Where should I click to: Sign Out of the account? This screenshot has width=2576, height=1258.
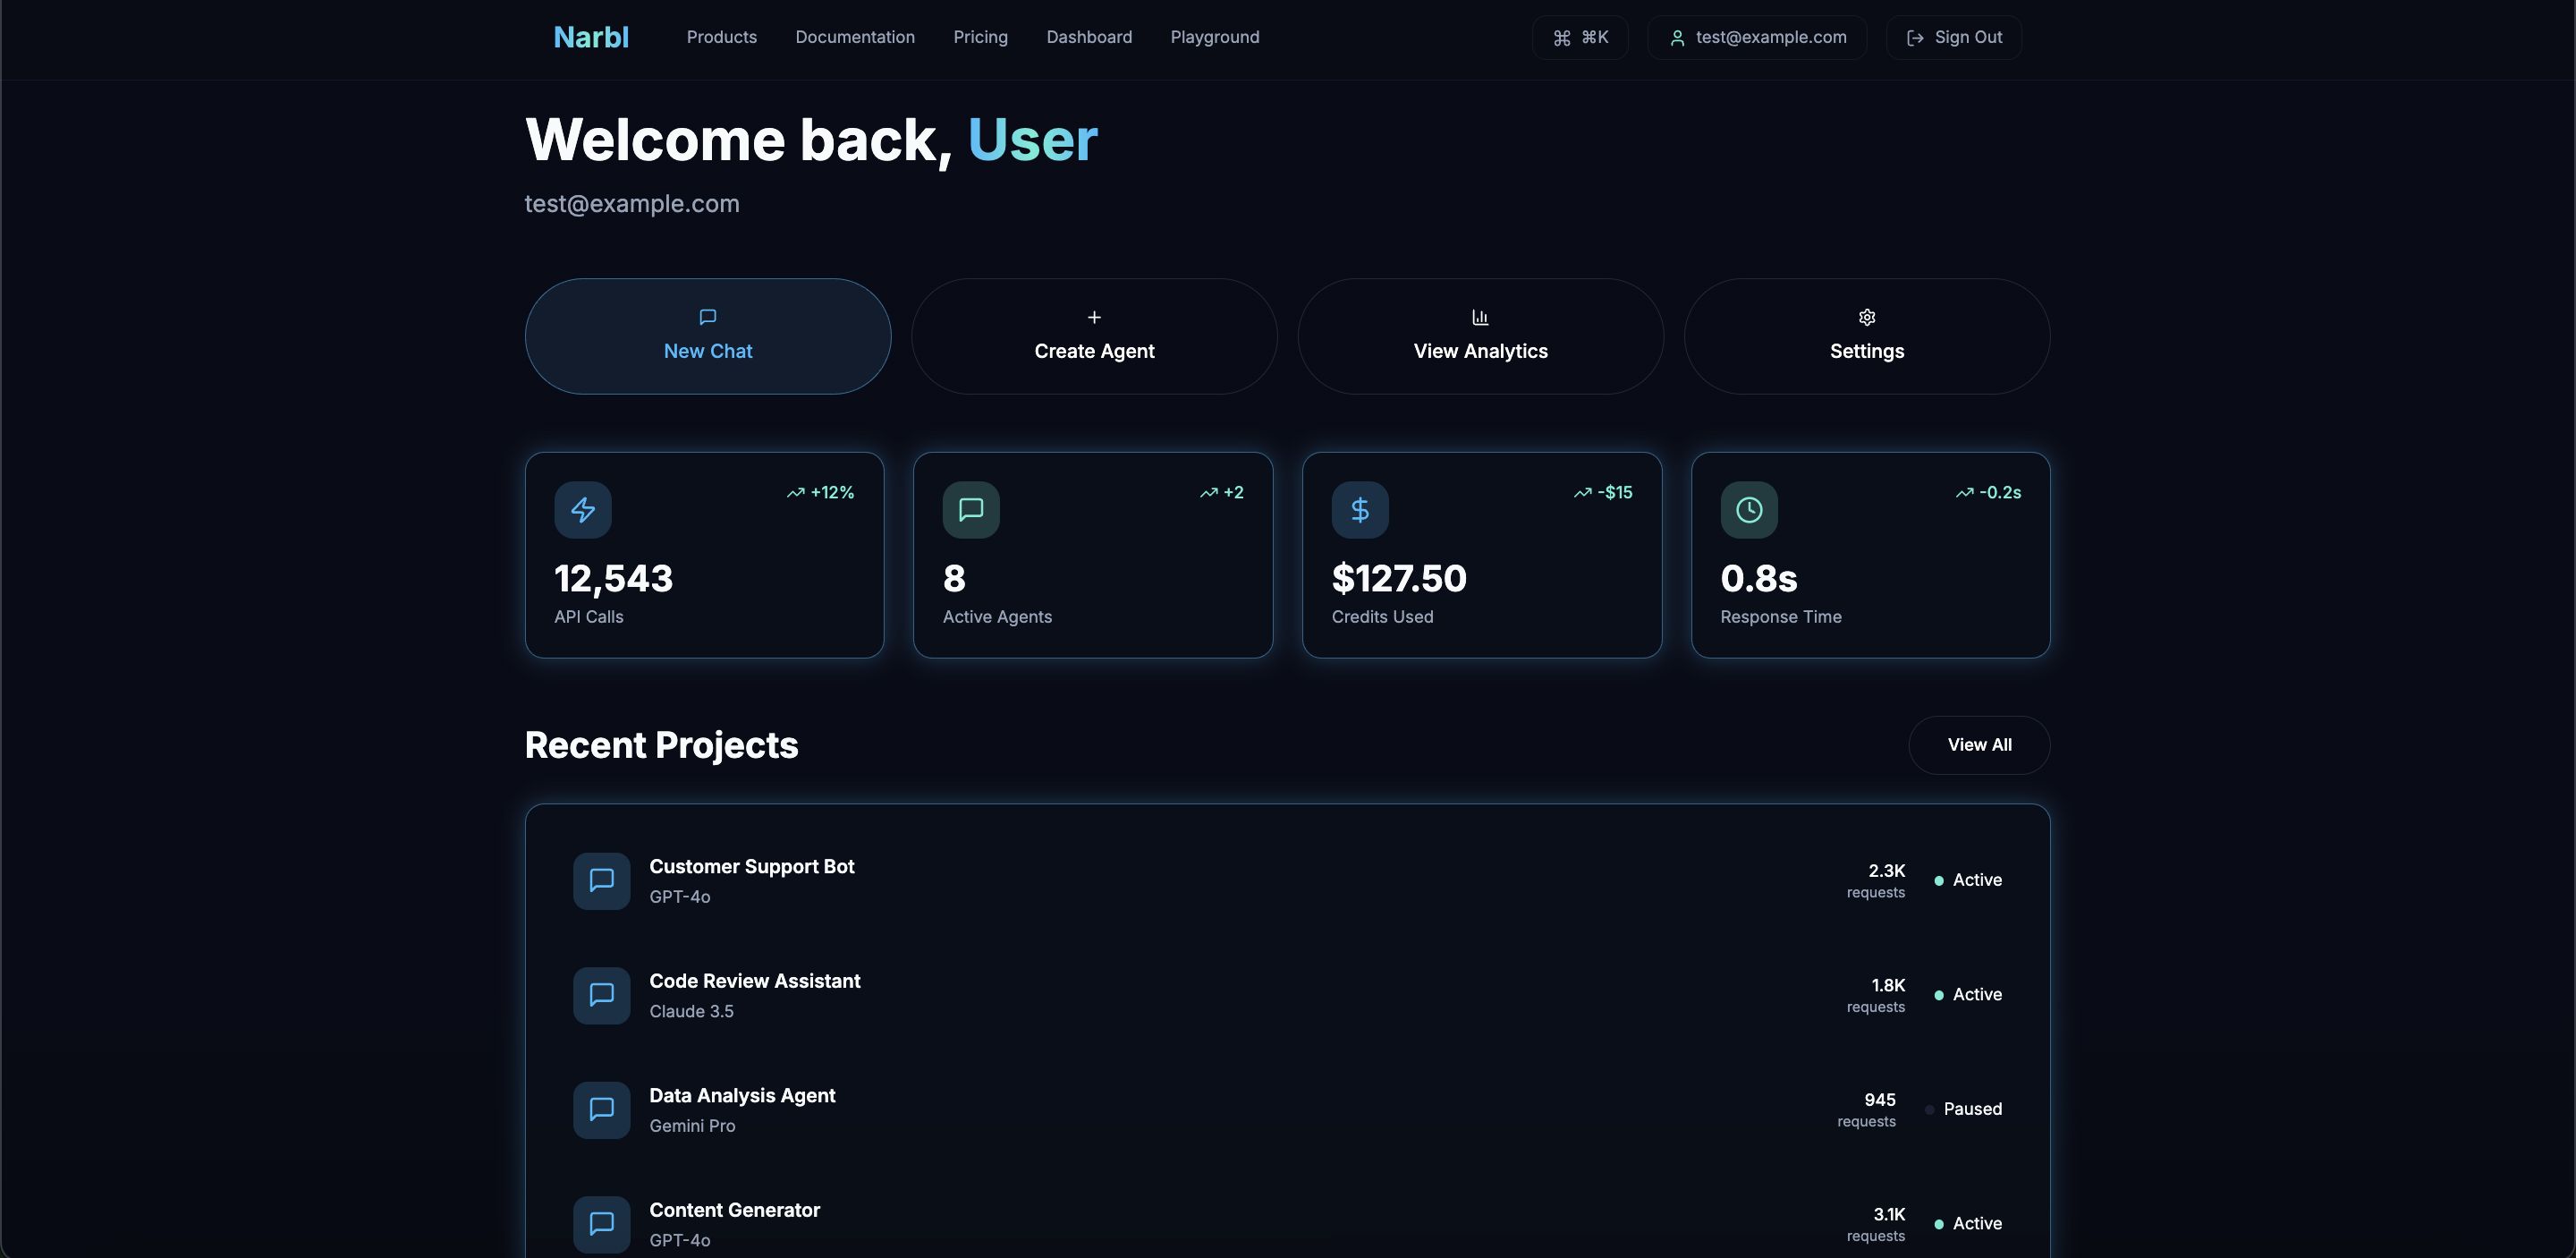click(1953, 37)
